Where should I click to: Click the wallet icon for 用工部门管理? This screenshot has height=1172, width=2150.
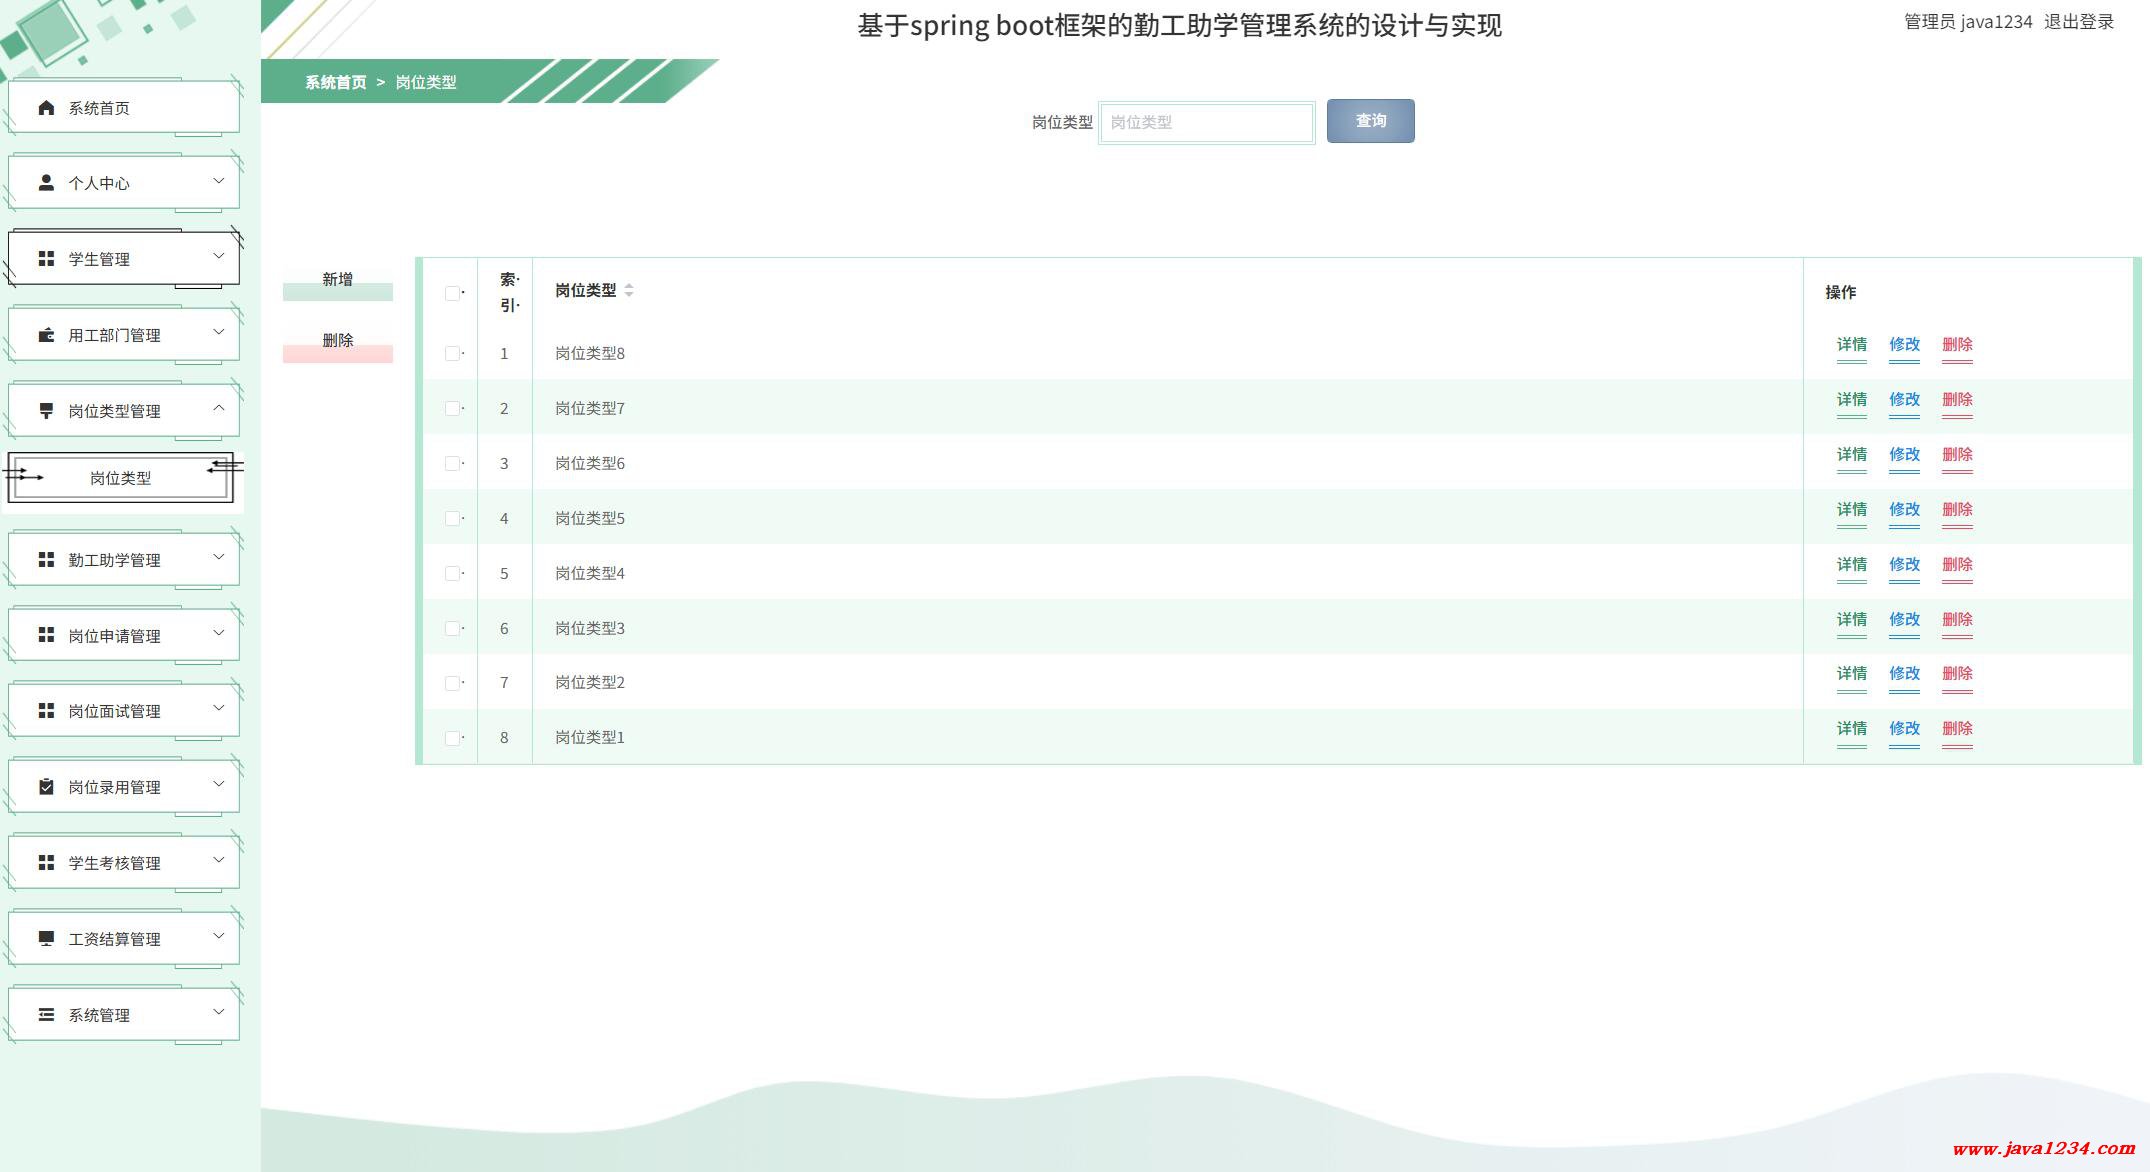[x=46, y=335]
